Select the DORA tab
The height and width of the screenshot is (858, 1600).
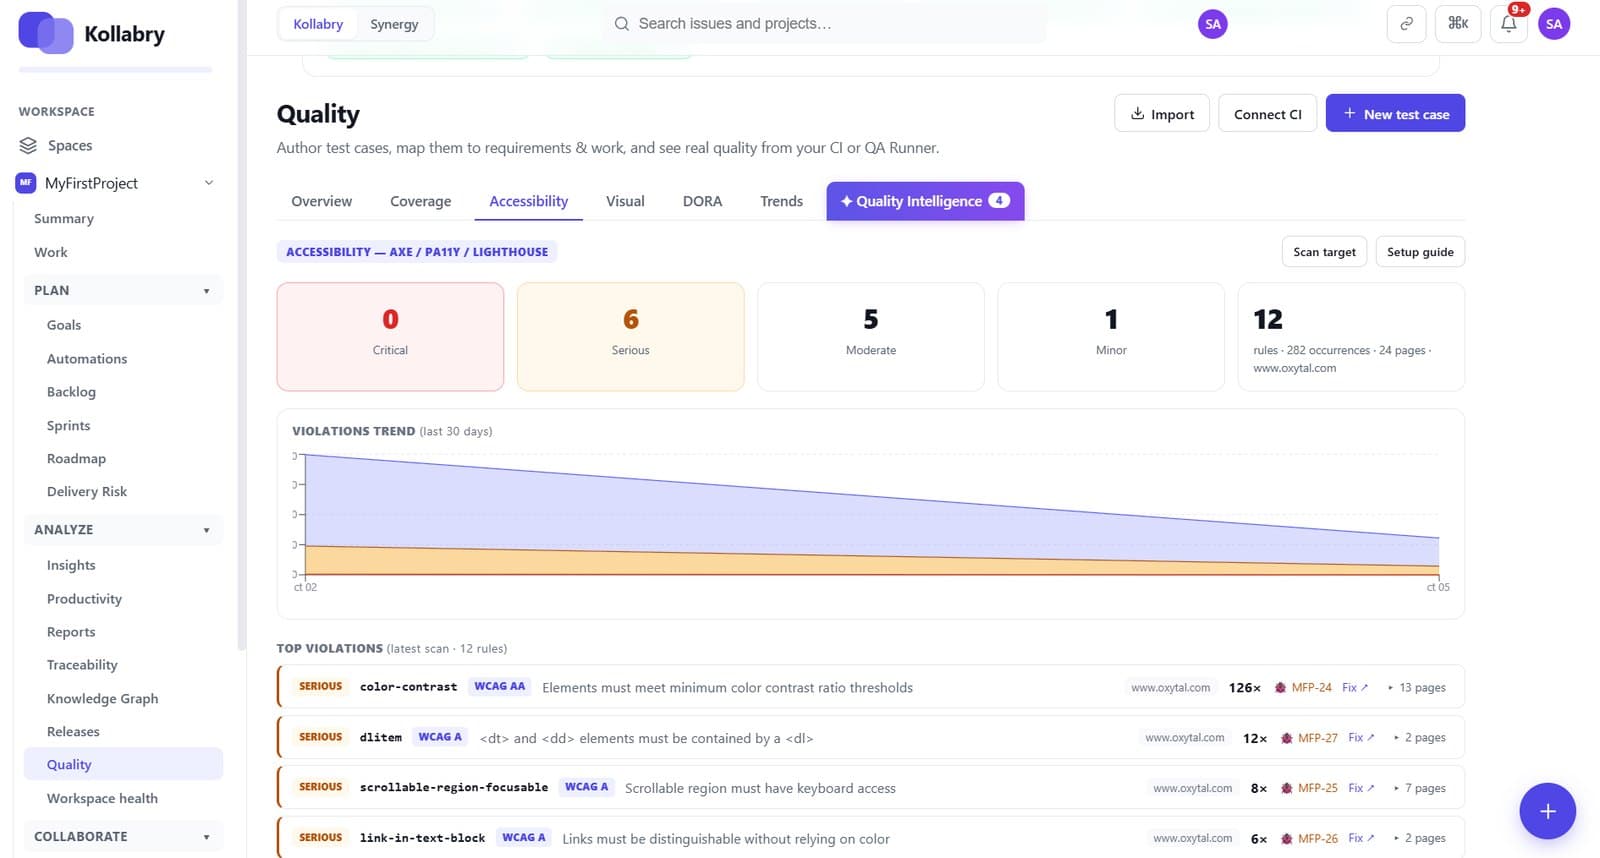702,201
